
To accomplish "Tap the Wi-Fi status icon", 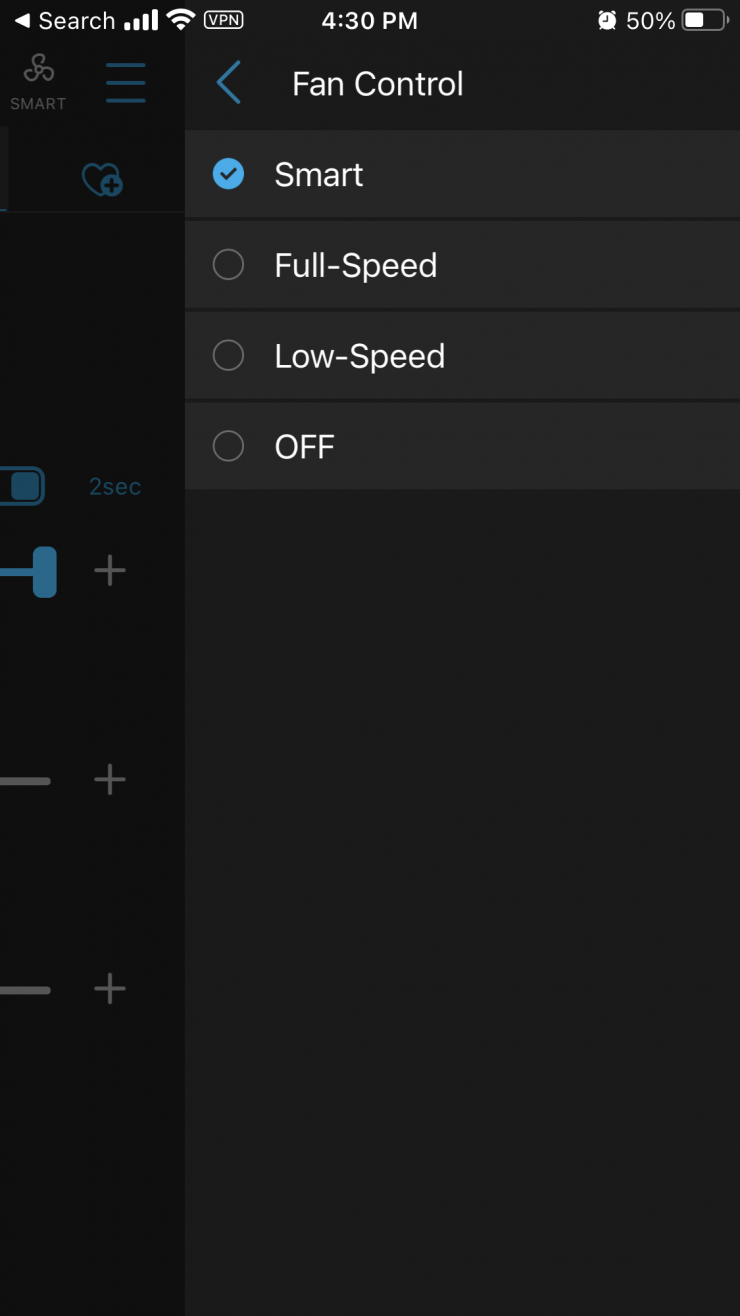I will point(181,20).
